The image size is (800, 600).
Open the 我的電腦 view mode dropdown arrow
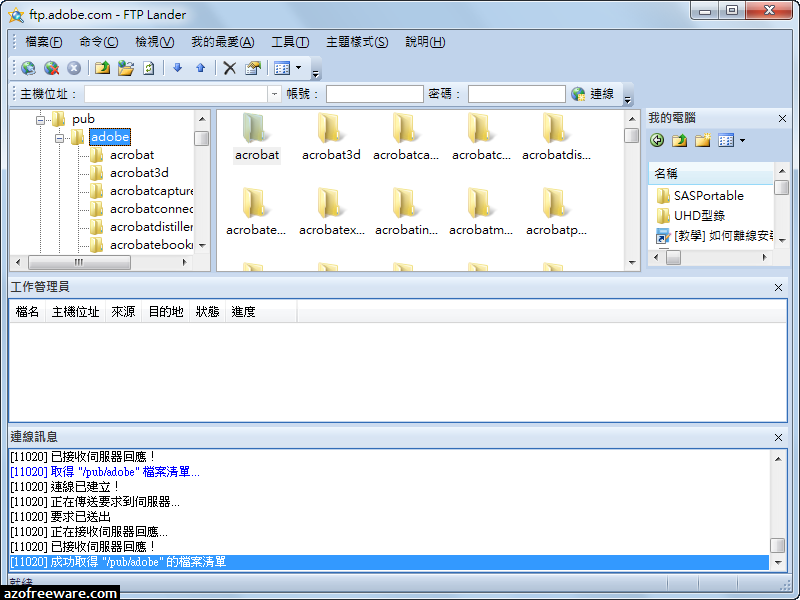(x=742, y=140)
